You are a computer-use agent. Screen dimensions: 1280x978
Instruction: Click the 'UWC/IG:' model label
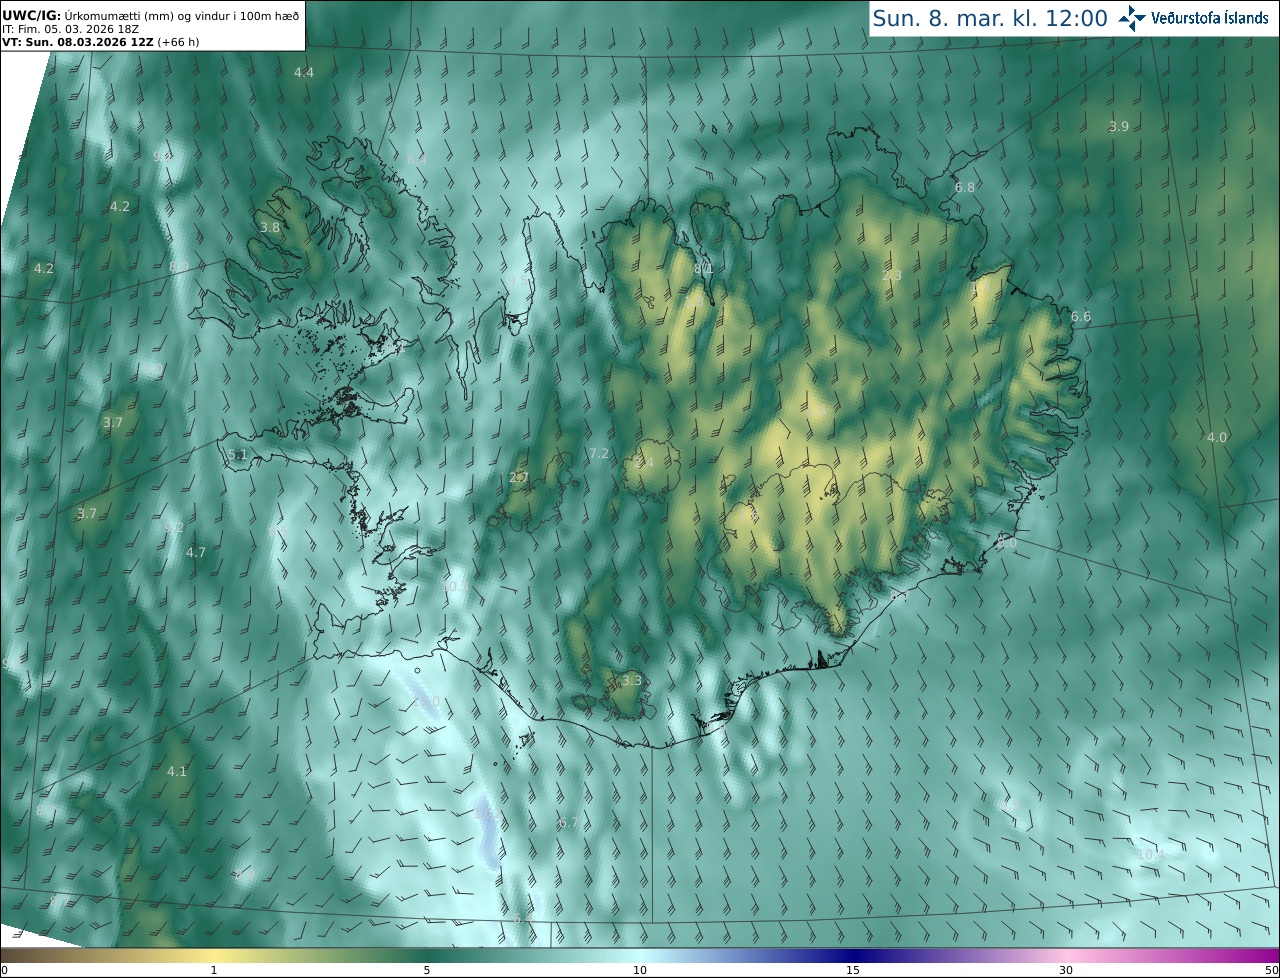(x=32, y=15)
